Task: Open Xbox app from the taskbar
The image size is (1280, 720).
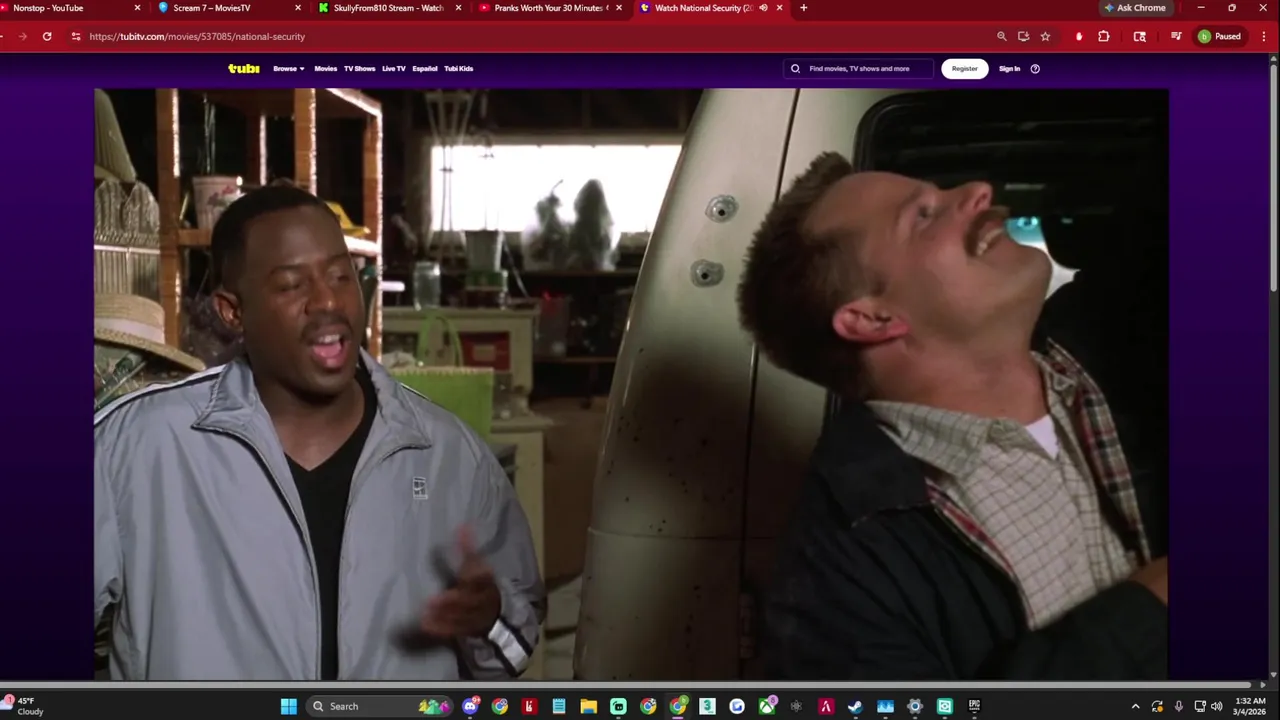Action: [x=767, y=707]
